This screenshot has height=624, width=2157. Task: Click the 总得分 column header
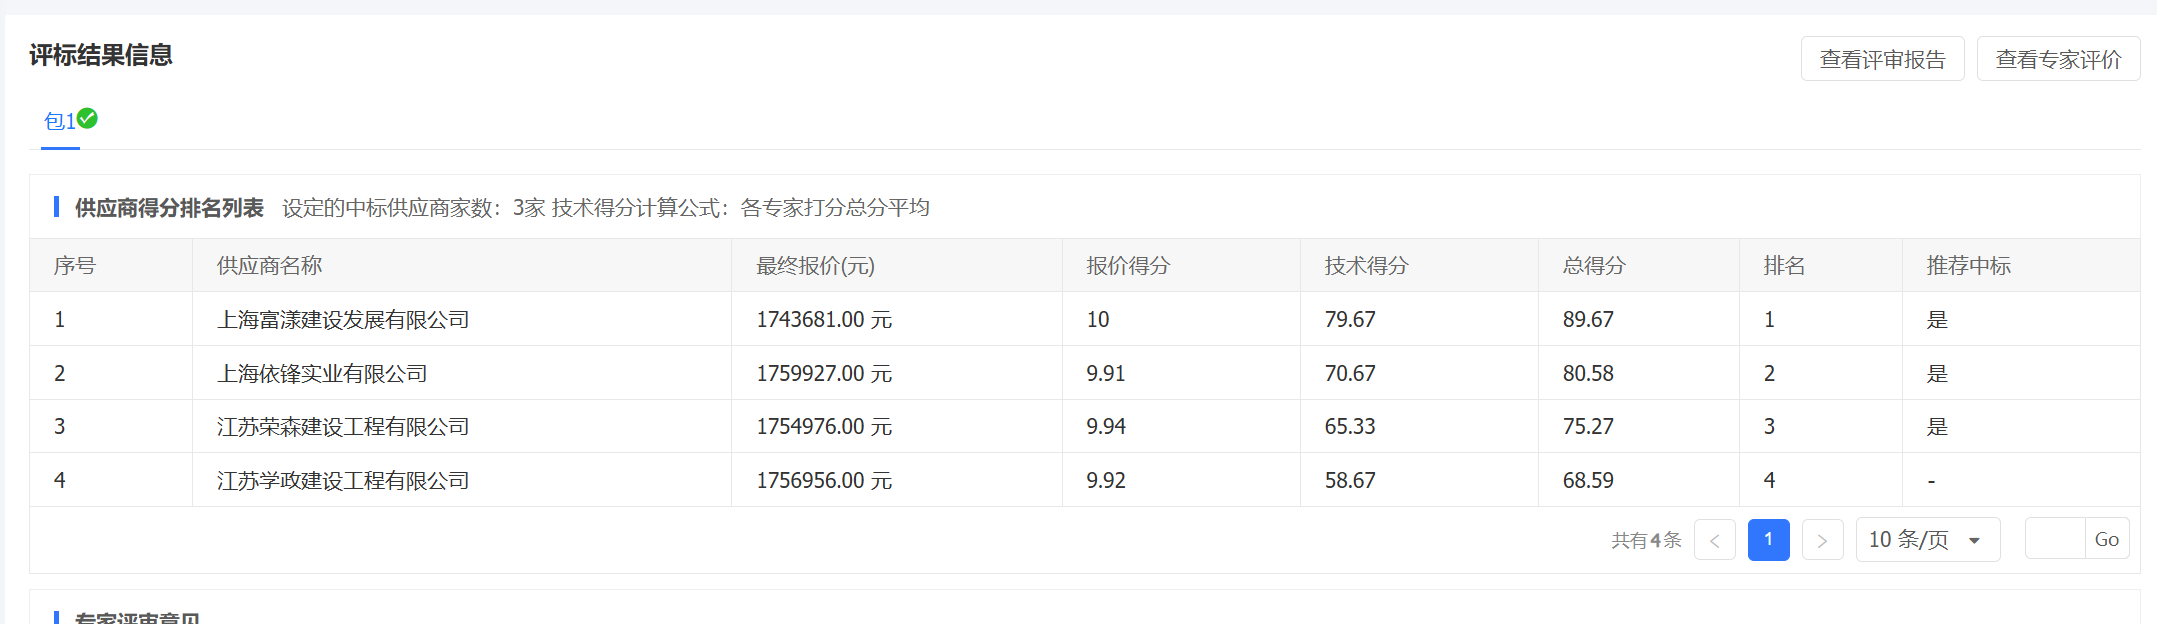coord(1594,266)
